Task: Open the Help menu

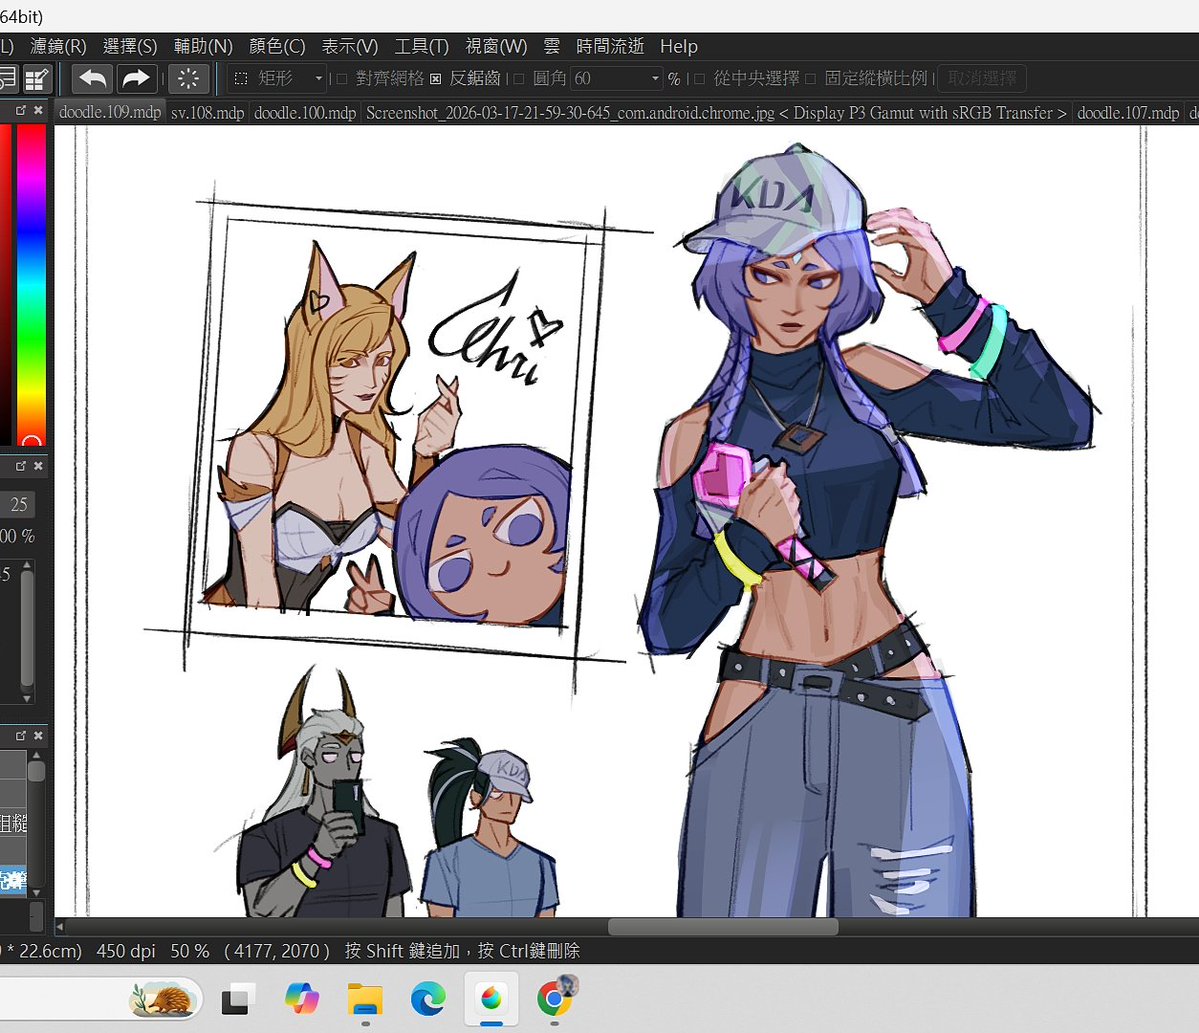Action: [678, 47]
